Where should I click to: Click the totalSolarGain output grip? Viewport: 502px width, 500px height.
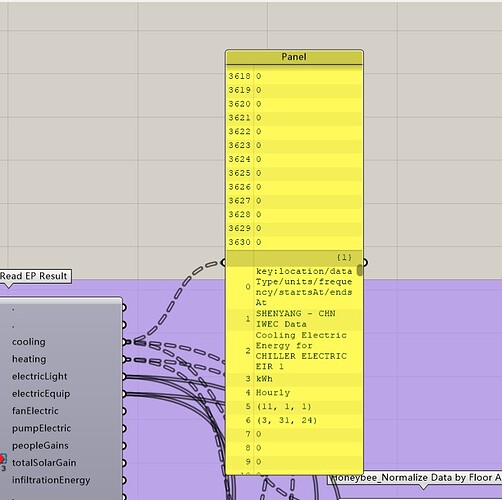pyautogui.click(x=124, y=463)
